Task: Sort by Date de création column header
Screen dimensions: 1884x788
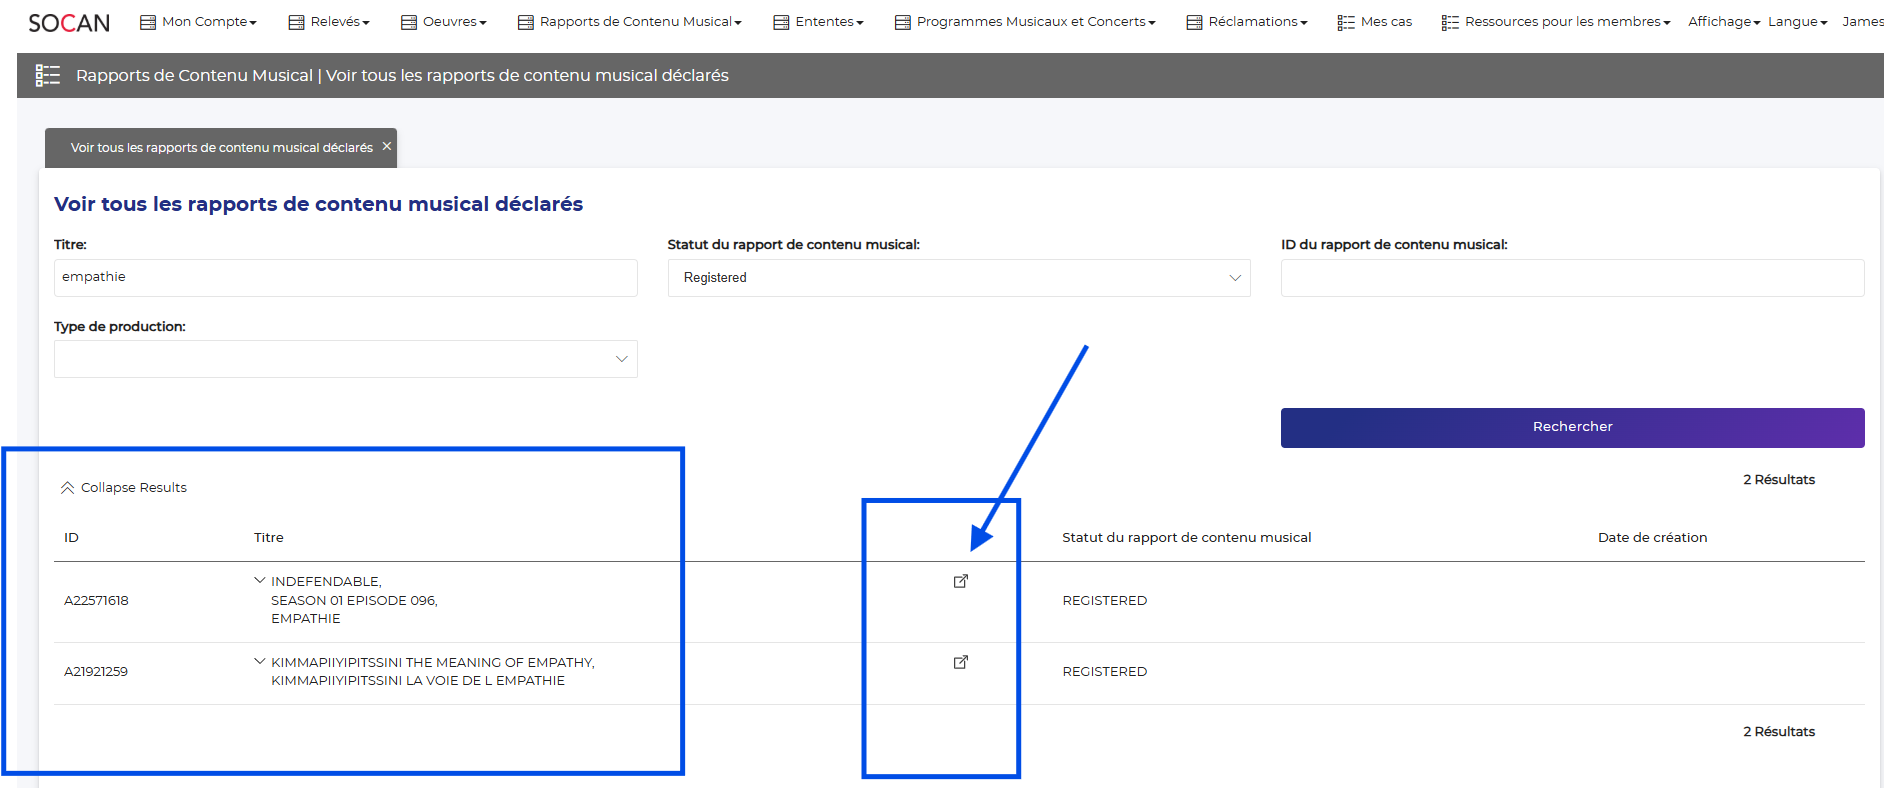Action: [1652, 537]
